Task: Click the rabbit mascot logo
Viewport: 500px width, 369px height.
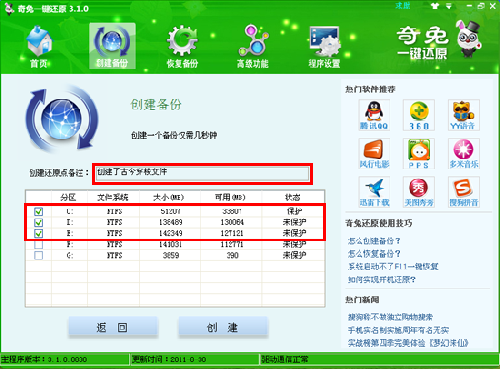Action: [x=469, y=39]
